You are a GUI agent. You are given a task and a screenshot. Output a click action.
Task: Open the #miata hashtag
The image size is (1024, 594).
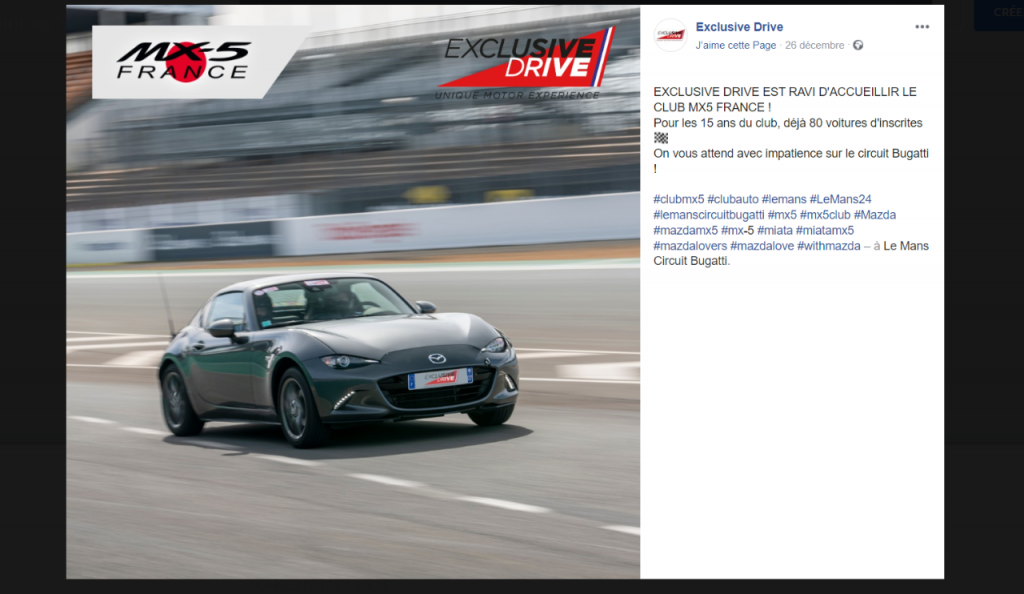(x=775, y=230)
